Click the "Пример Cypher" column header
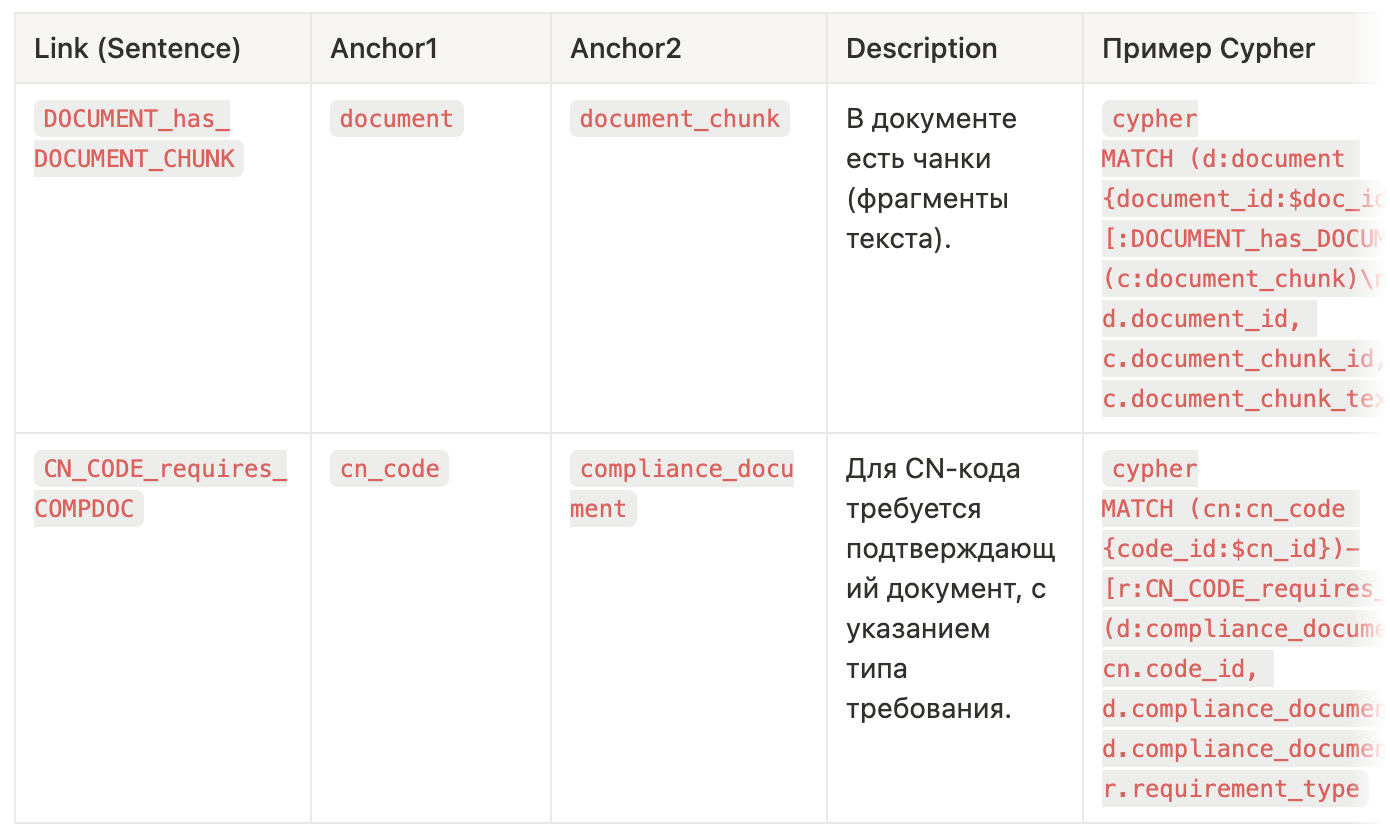The width and height of the screenshot is (1390, 838). click(x=1208, y=48)
